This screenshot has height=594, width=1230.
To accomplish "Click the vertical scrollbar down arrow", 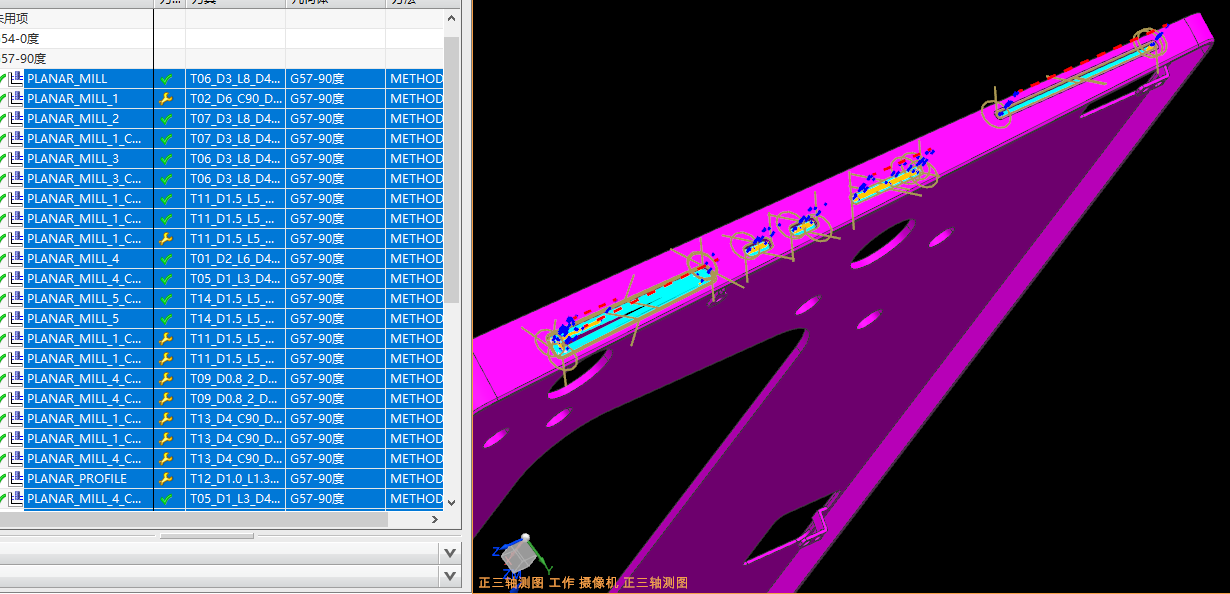I will [451, 503].
